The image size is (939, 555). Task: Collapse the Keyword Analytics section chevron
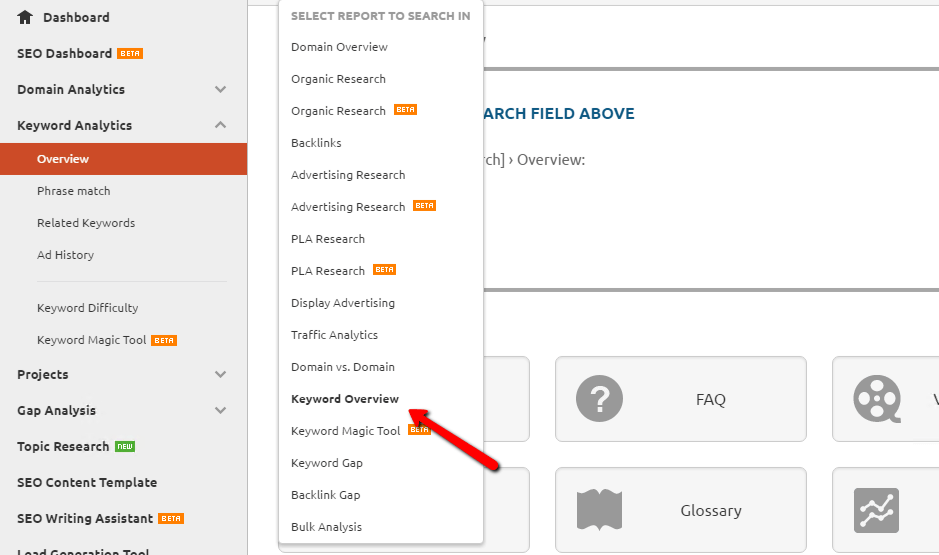click(x=220, y=125)
